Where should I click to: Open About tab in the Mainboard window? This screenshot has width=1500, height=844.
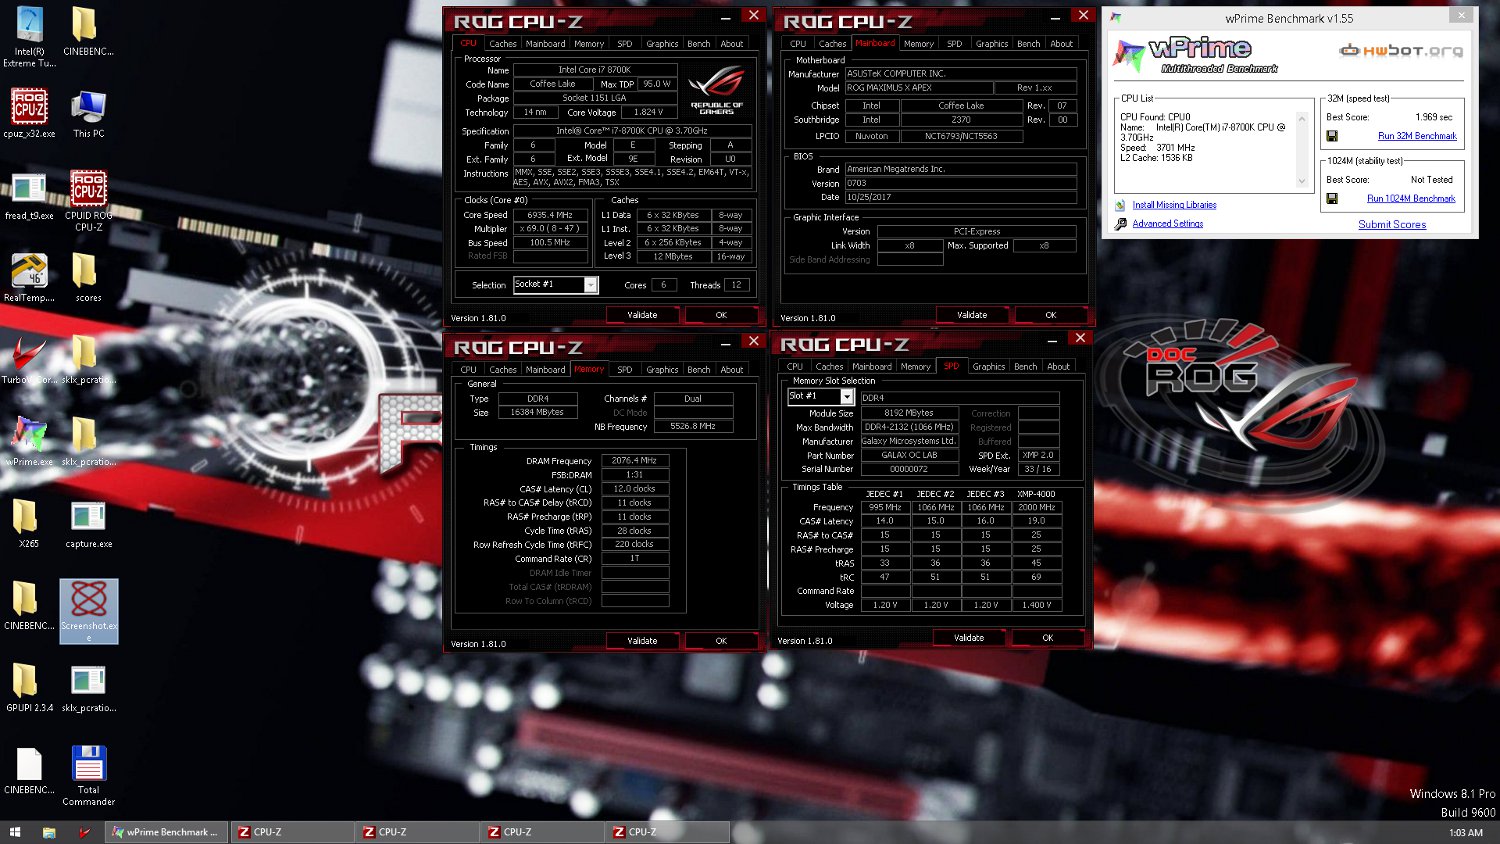tap(1061, 44)
